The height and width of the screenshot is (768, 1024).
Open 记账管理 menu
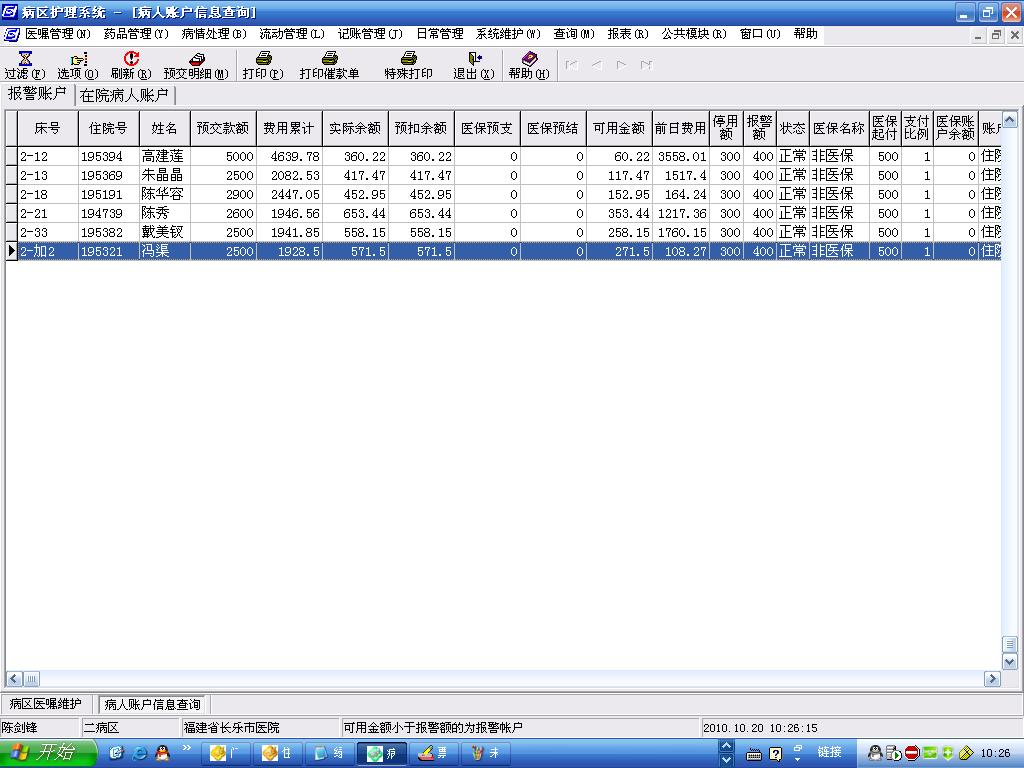tap(370, 34)
